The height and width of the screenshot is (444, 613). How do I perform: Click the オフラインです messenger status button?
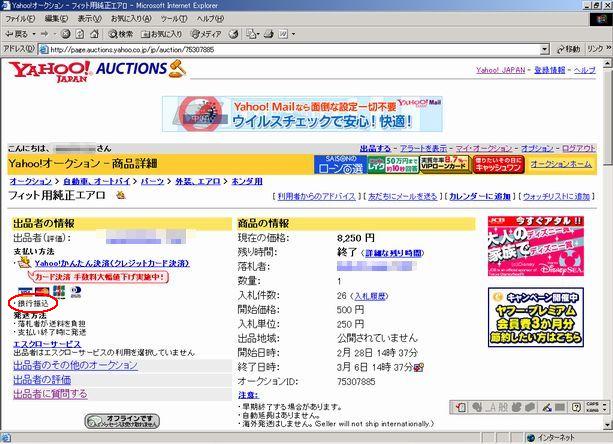point(122,421)
